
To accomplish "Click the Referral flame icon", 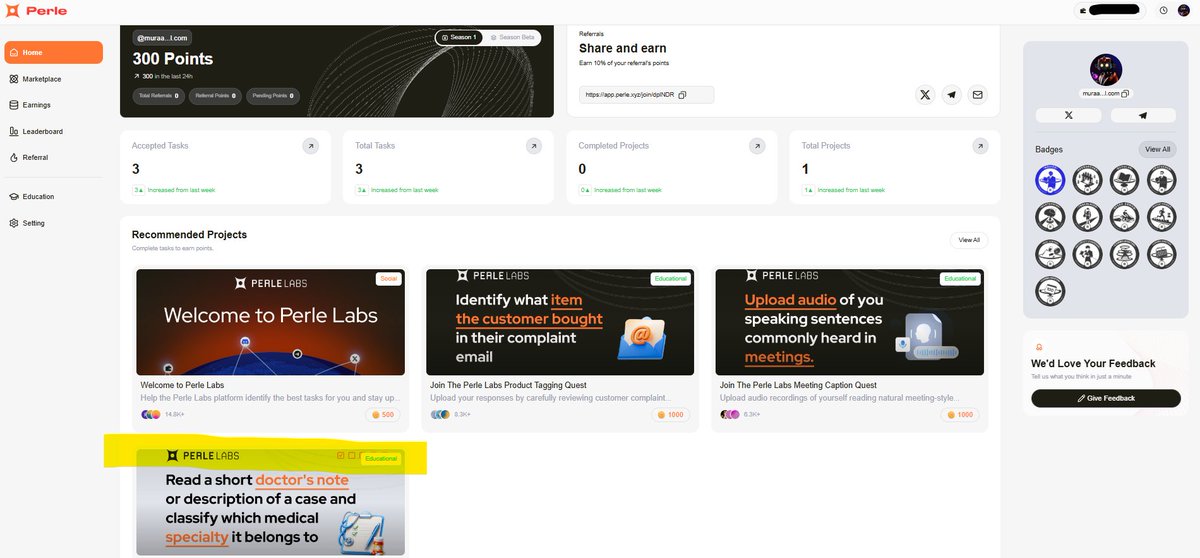I will point(13,157).
